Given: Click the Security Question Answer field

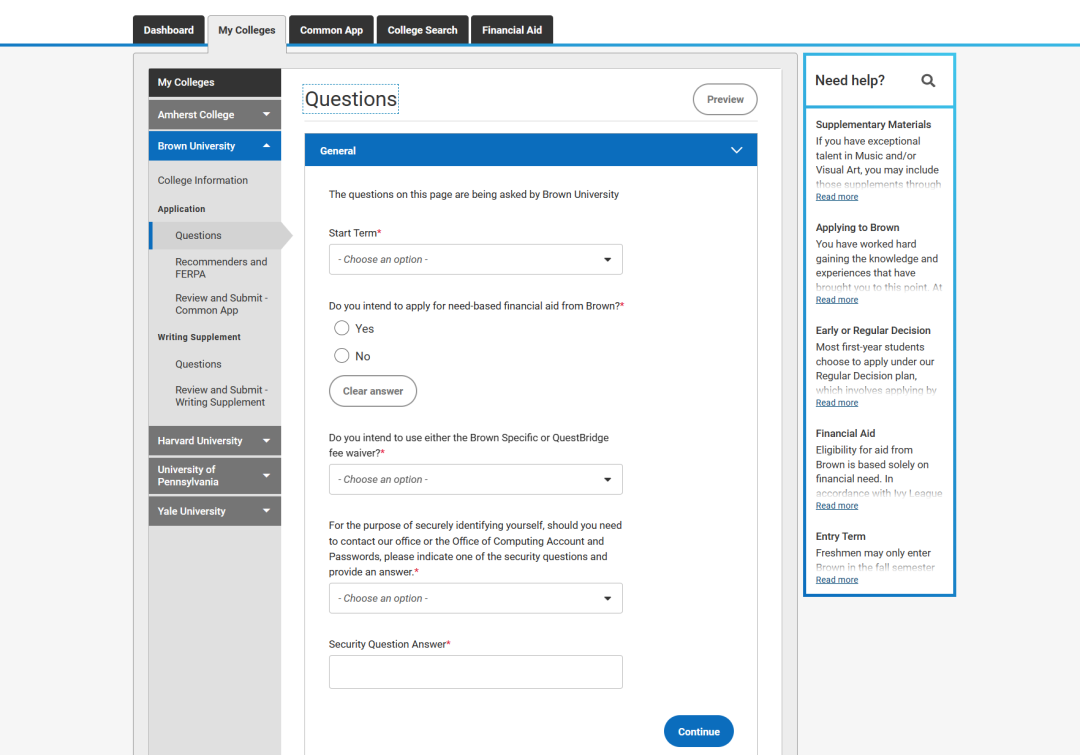Looking at the screenshot, I should (x=475, y=672).
